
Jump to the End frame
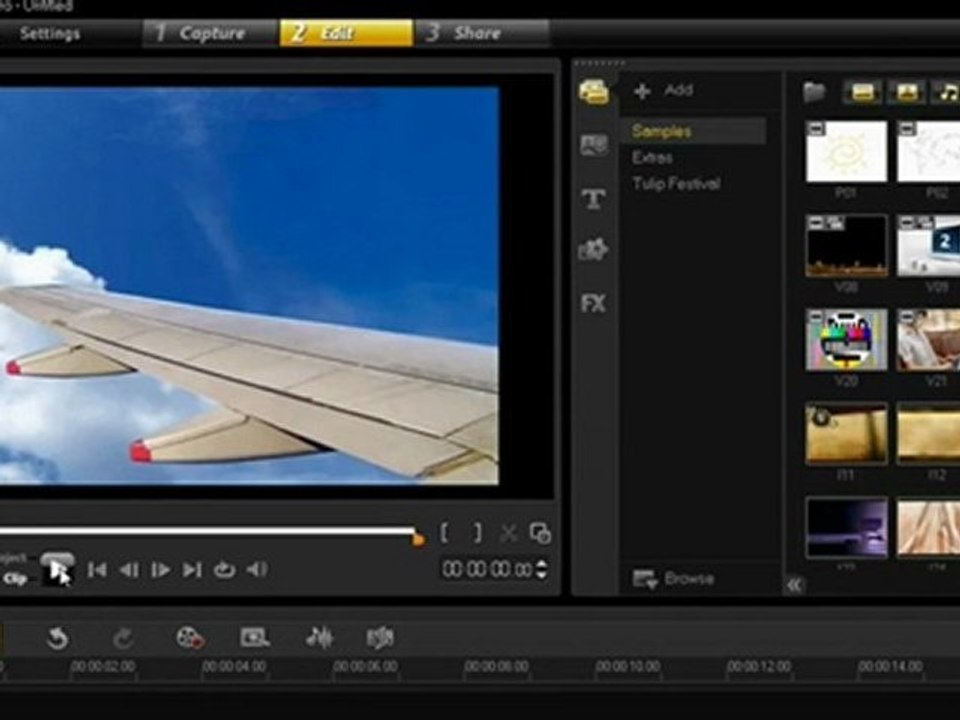192,570
